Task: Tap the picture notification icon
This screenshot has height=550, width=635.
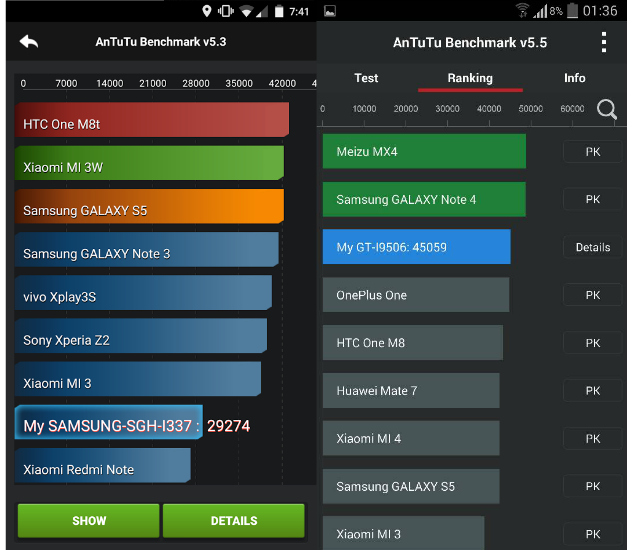Action: pos(330,11)
